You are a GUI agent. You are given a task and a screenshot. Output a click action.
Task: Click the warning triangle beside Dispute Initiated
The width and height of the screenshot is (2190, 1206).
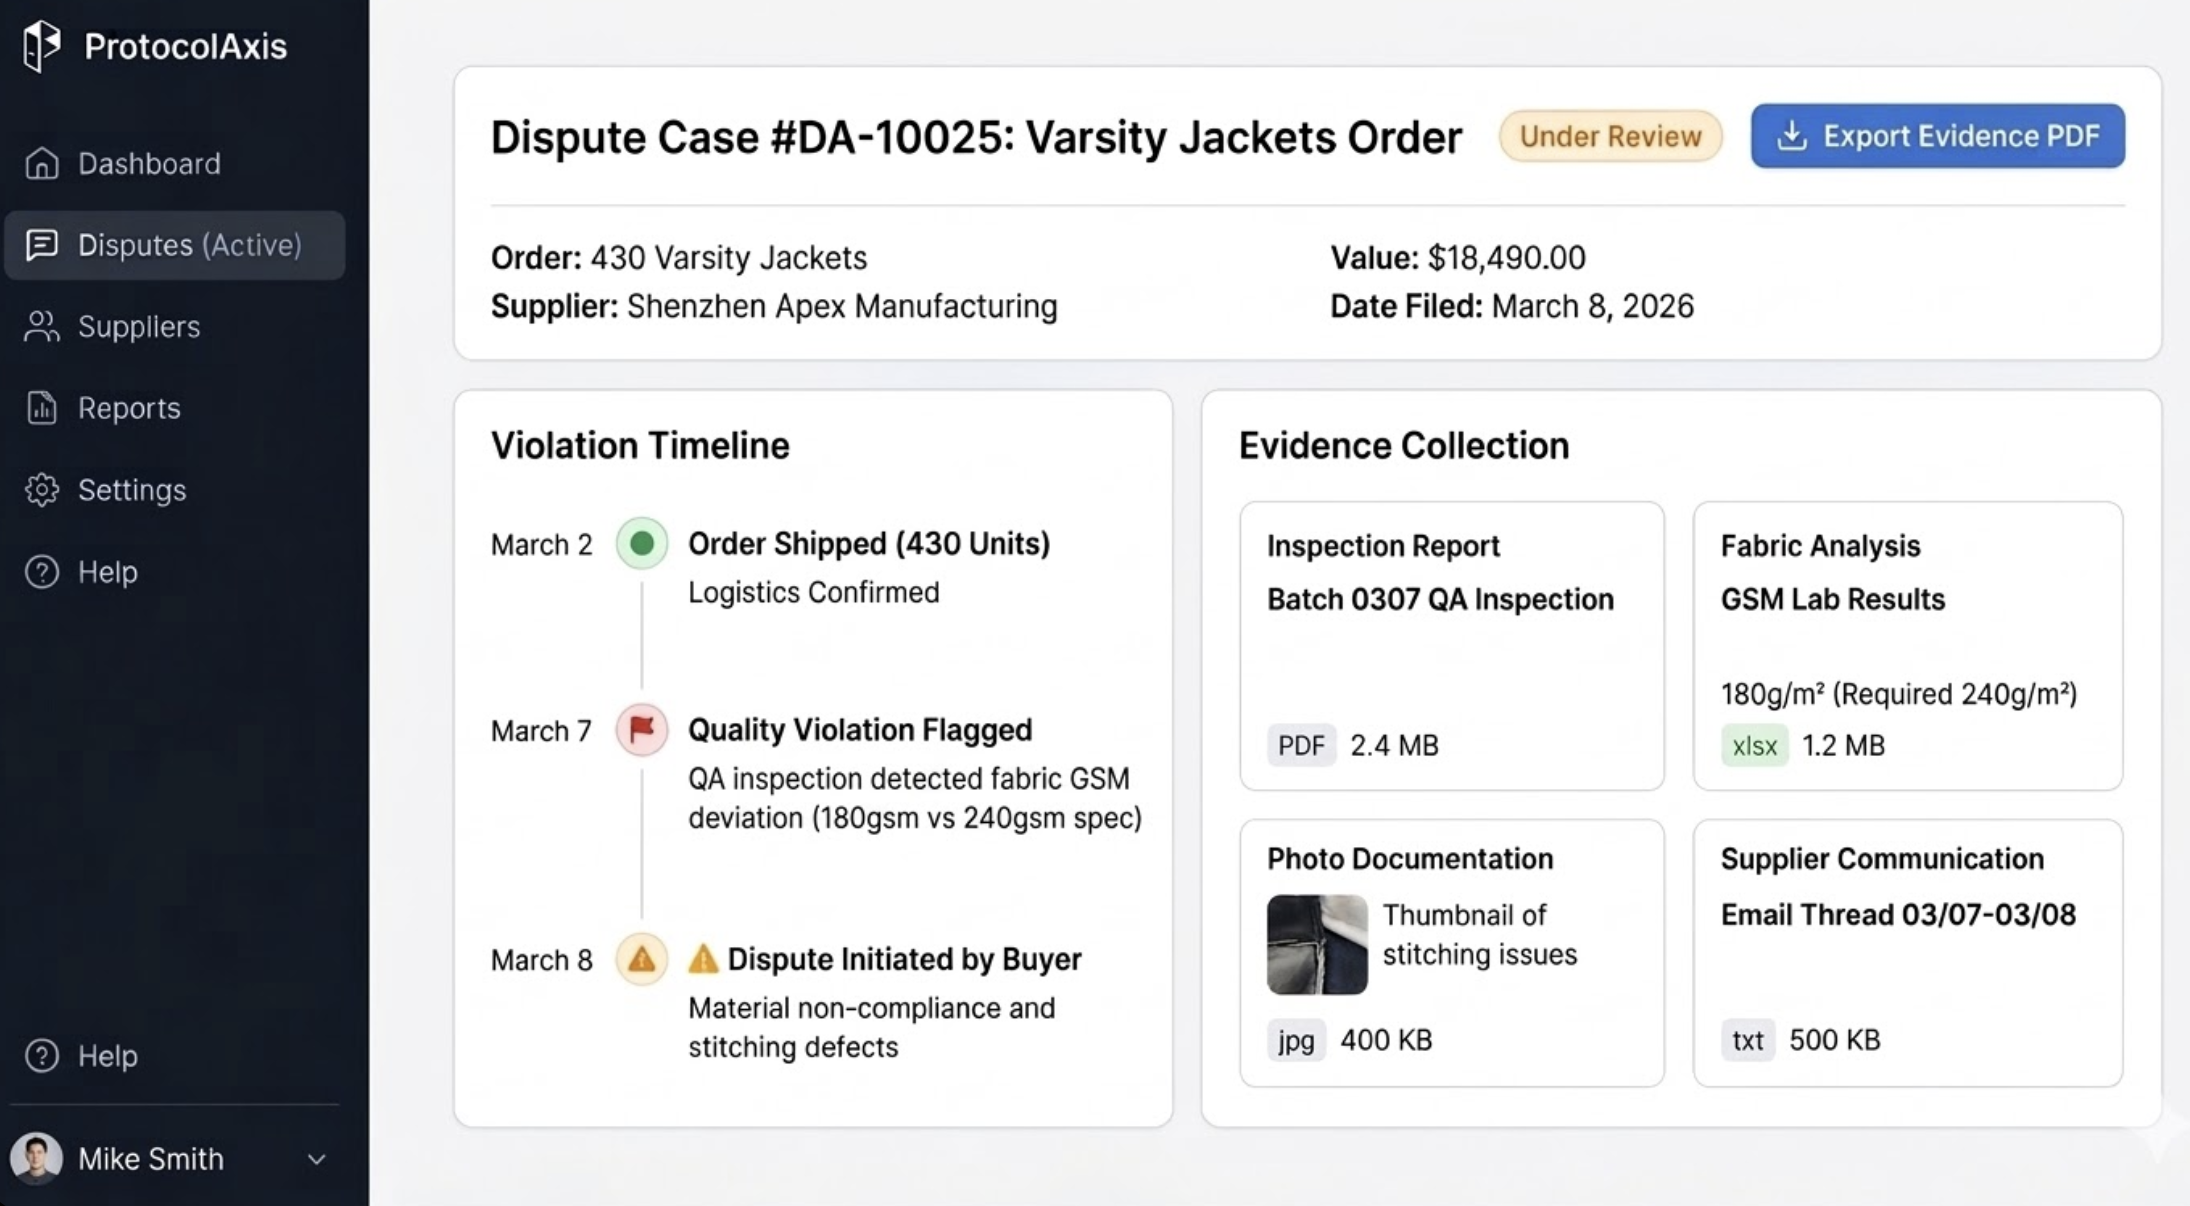[703, 959]
